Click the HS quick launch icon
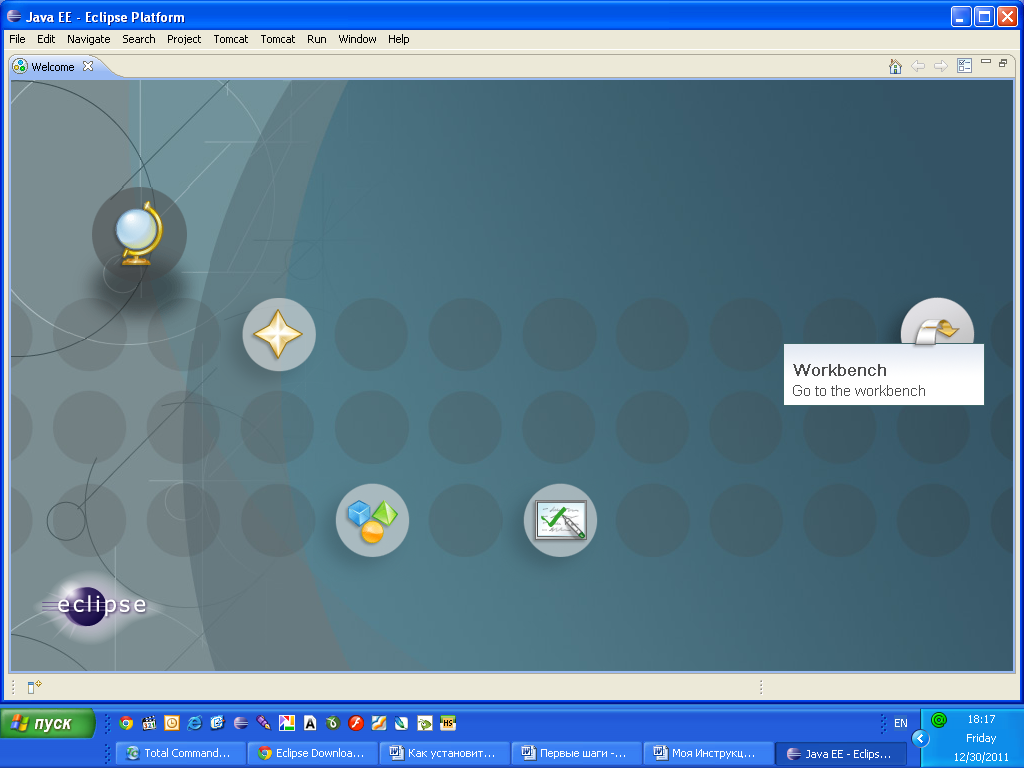1024x768 pixels. [448, 723]
